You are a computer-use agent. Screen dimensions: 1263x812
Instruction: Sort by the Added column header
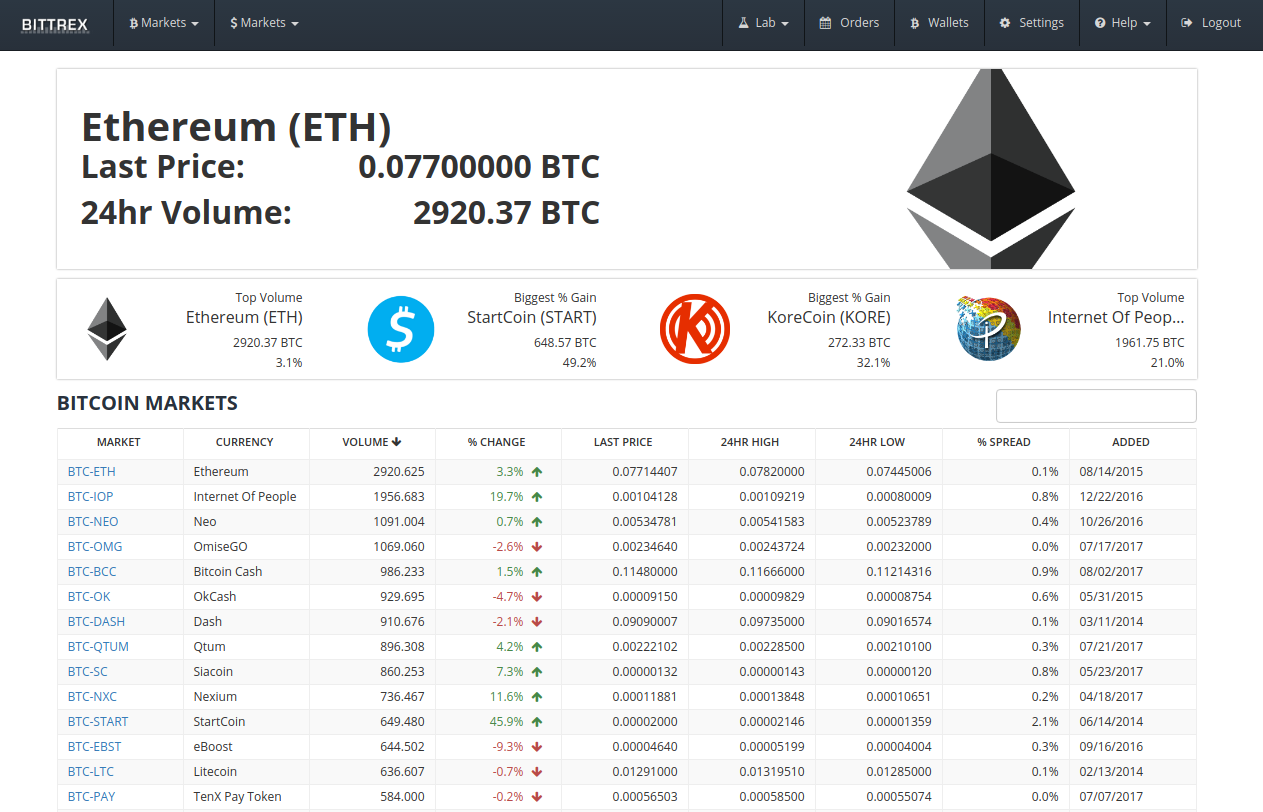tap(1131, 442)
